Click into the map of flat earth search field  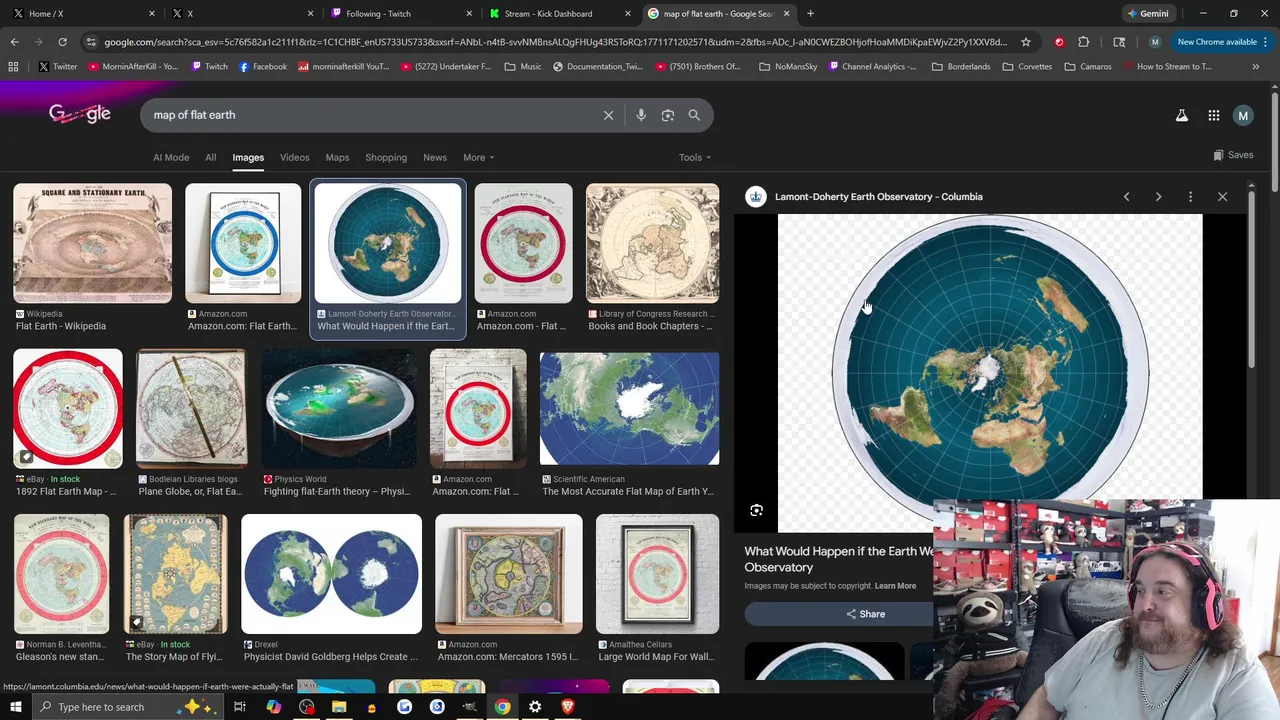[370, 115]
